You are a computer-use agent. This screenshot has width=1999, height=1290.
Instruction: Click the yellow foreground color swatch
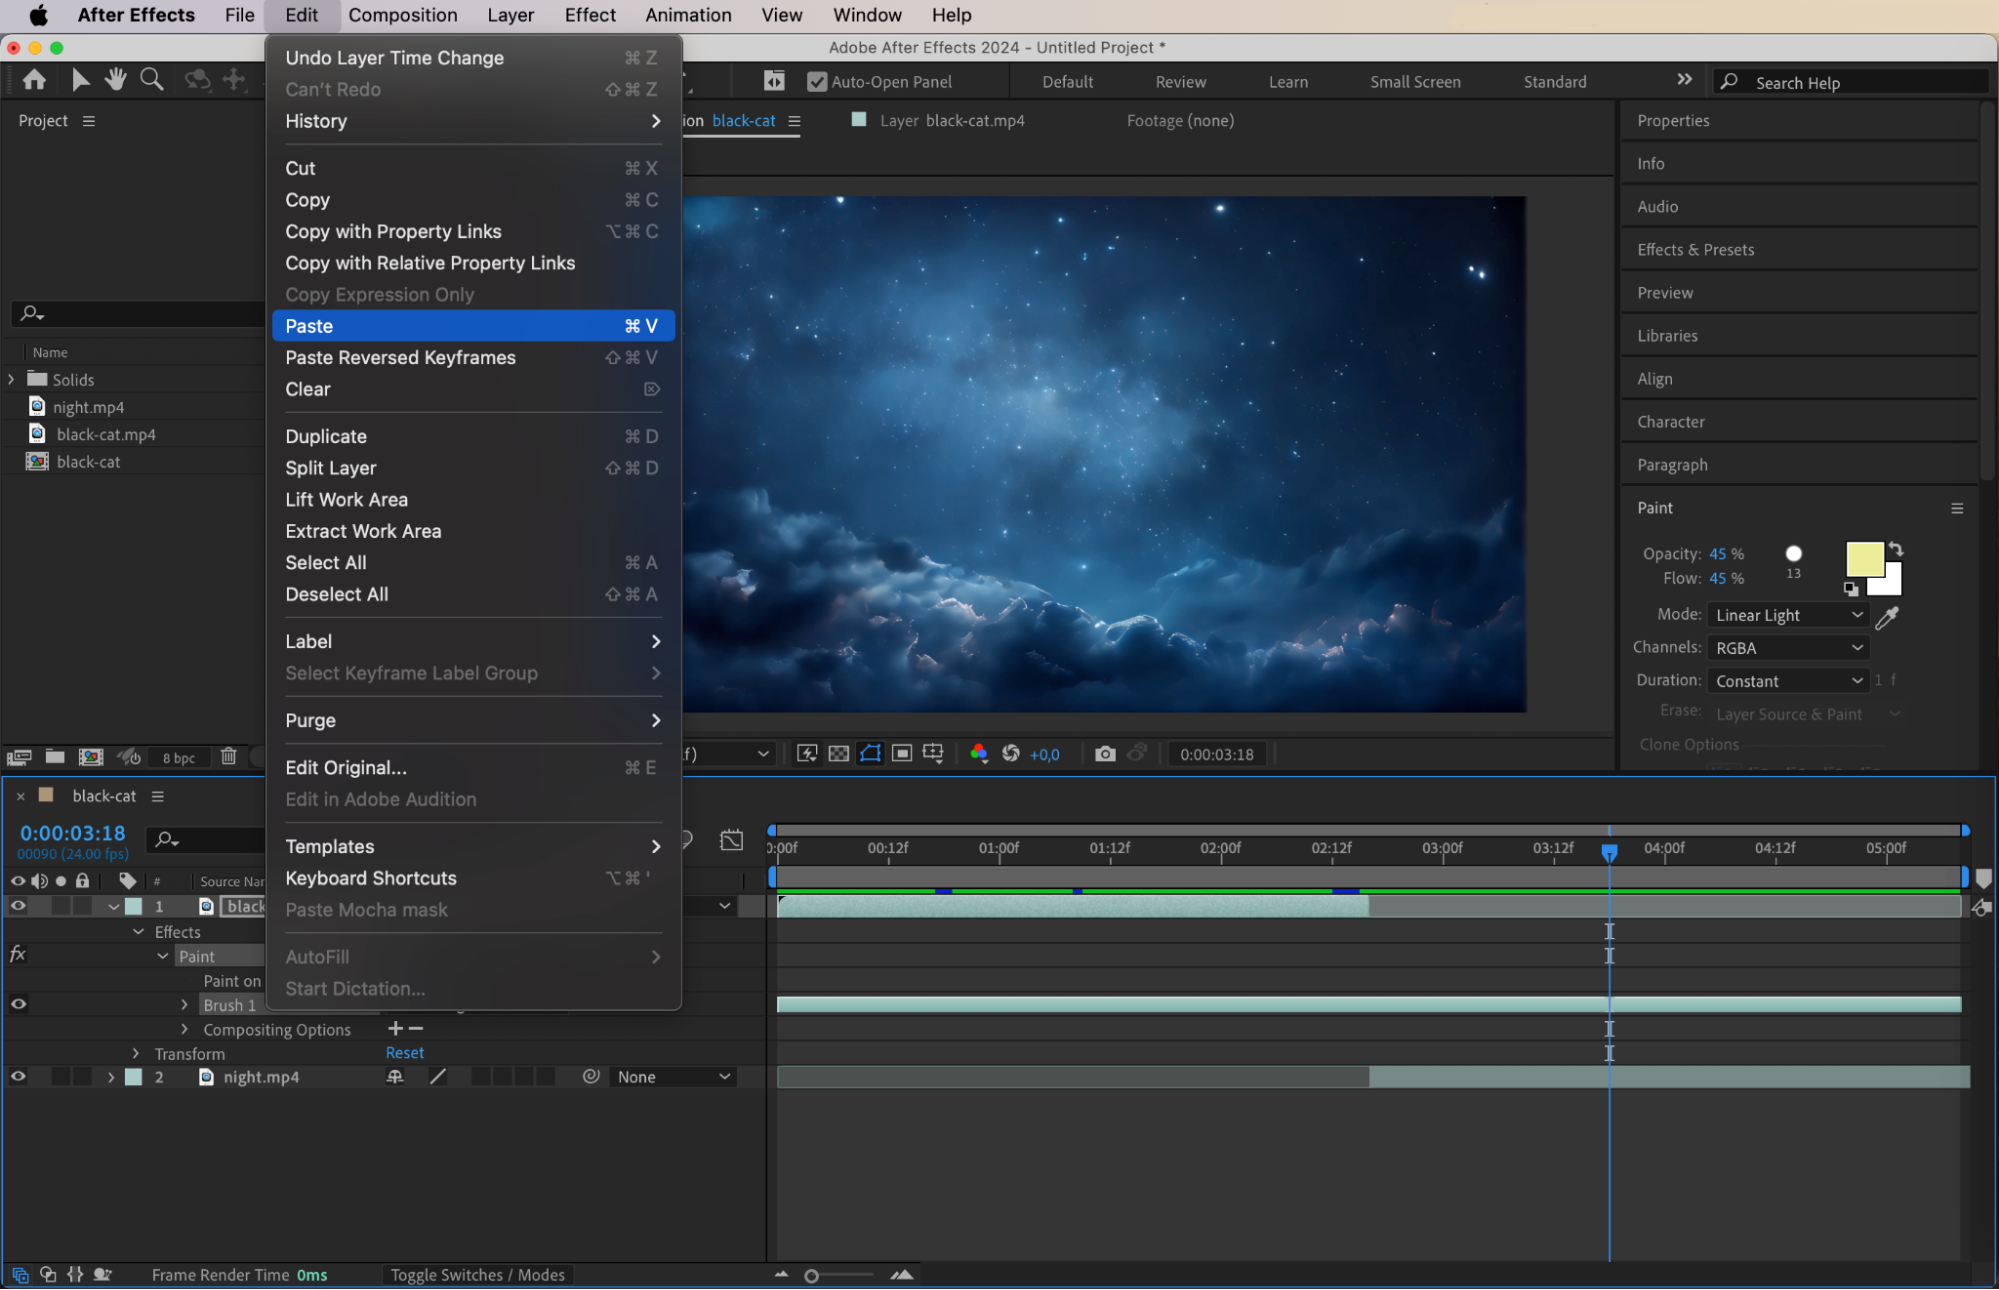point(1863,559)
